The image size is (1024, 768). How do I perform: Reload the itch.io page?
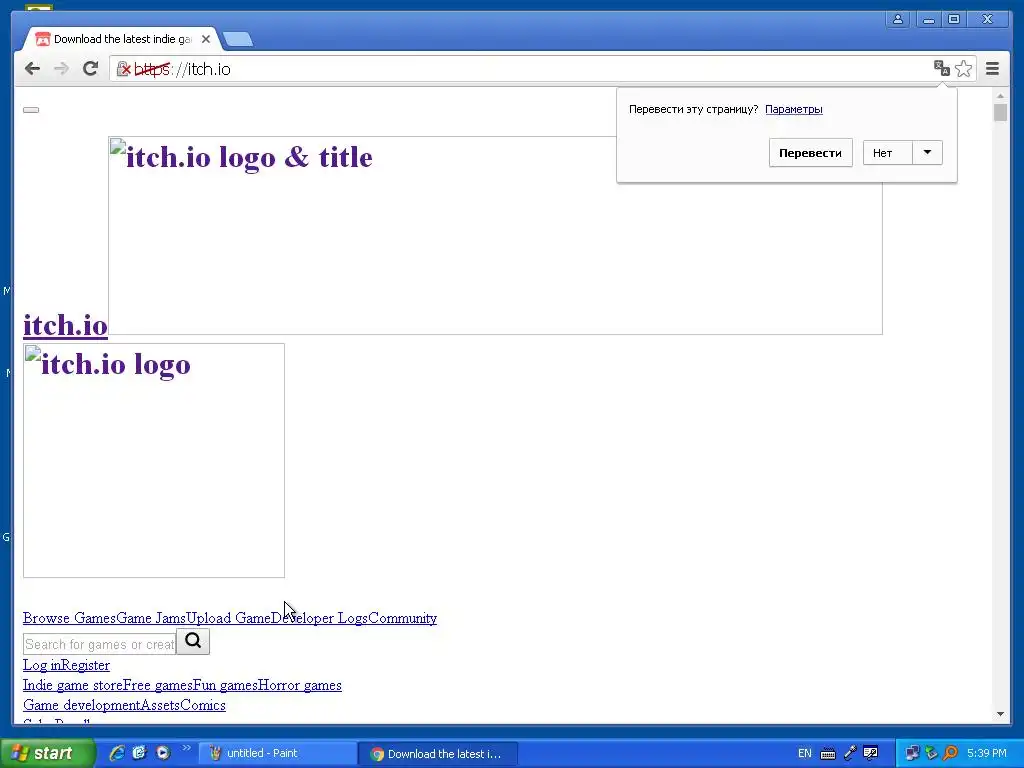coord(91,68)
